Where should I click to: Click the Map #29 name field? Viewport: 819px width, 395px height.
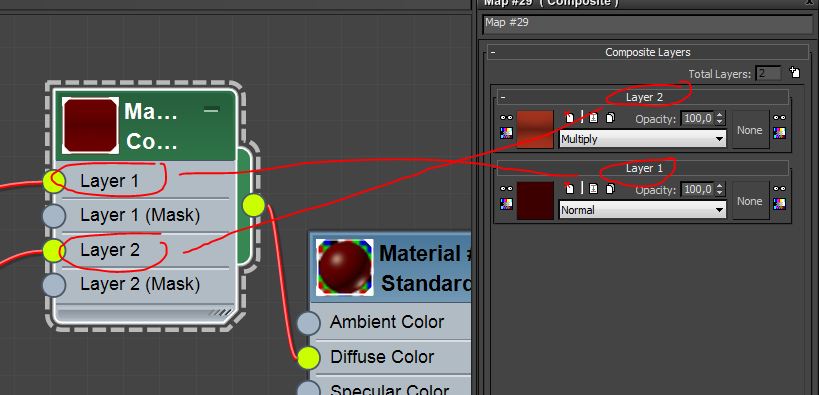pos(648,25)
